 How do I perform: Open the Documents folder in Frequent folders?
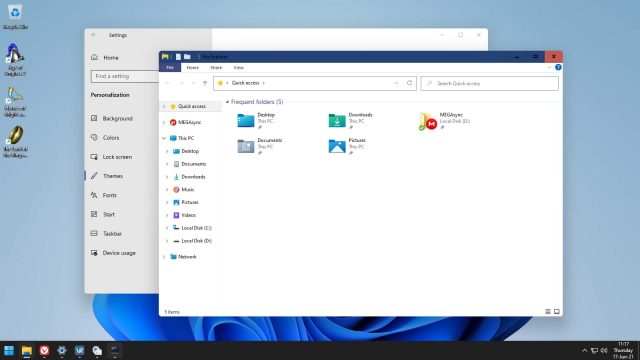260,146
